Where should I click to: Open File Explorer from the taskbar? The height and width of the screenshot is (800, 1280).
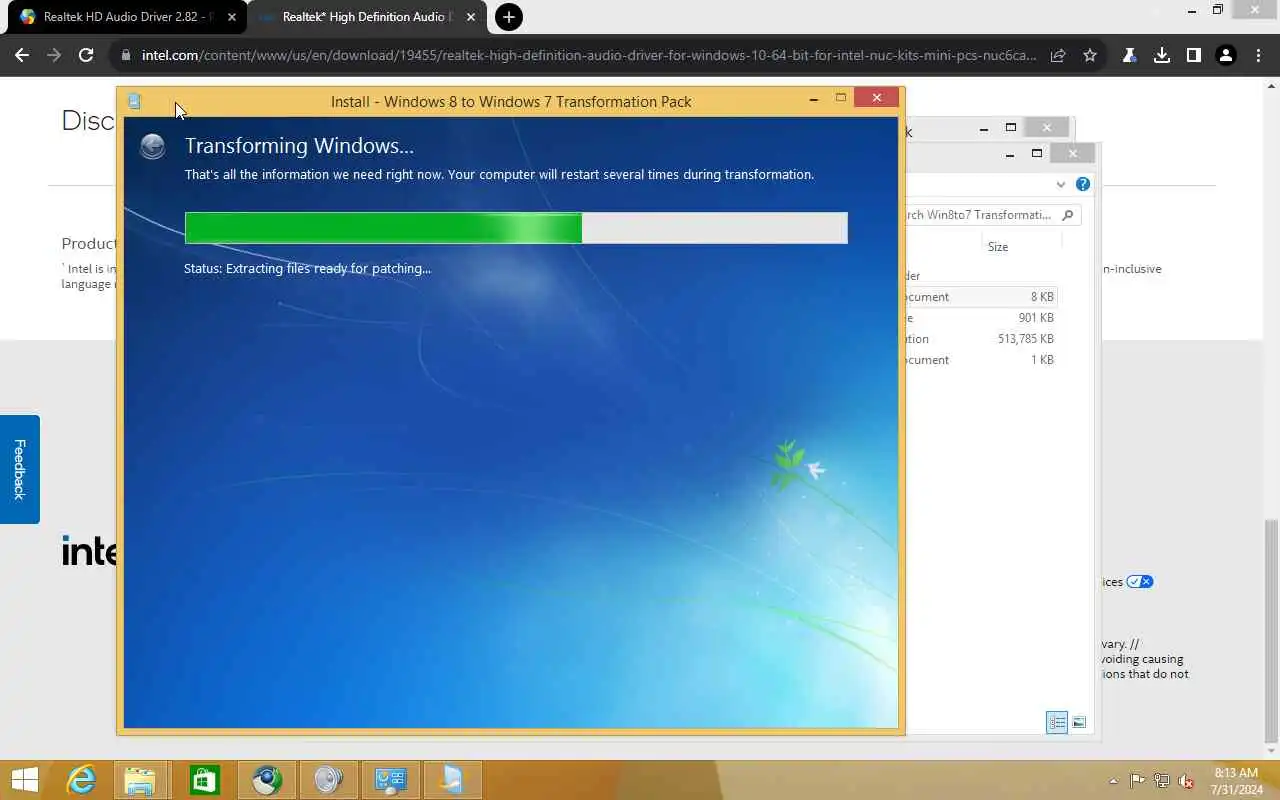point(140,780)
